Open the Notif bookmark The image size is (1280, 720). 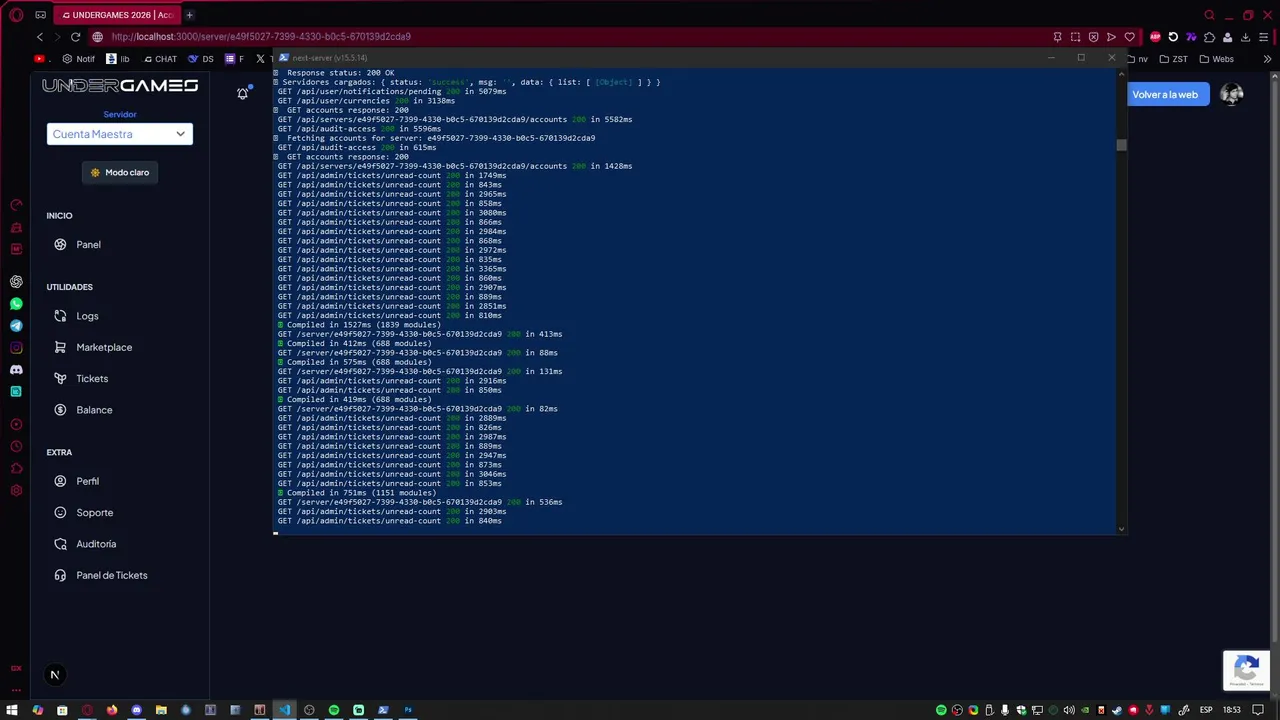(x=79, y=59)
